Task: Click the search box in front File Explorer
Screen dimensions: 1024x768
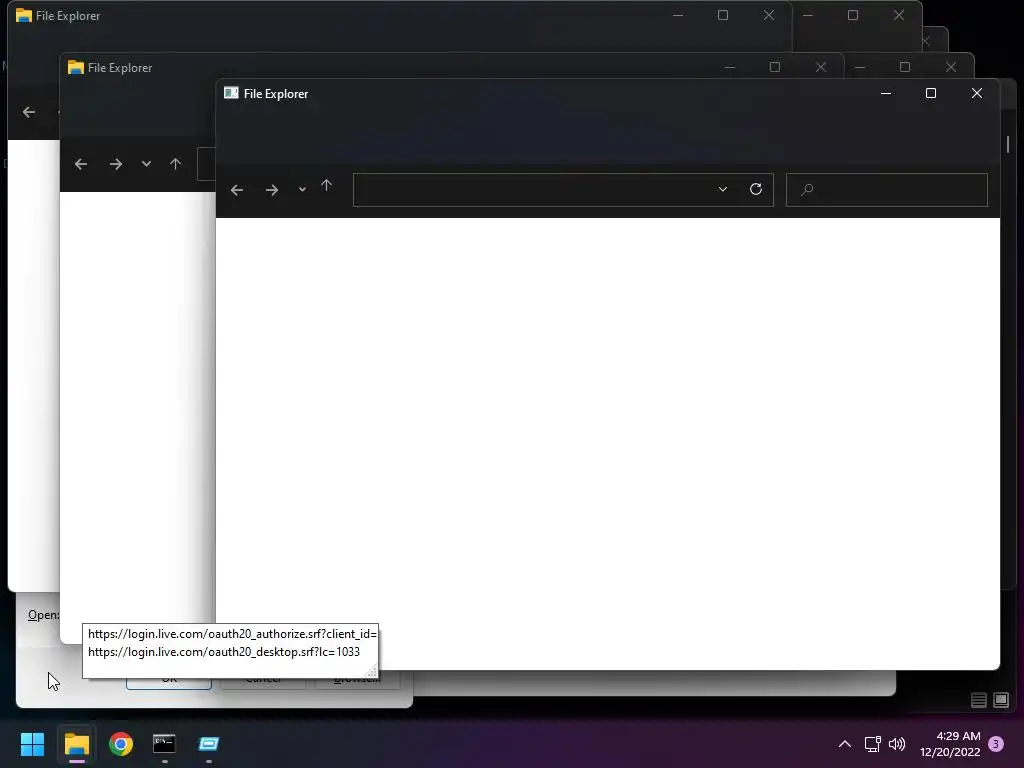Action: click(886, 189)
